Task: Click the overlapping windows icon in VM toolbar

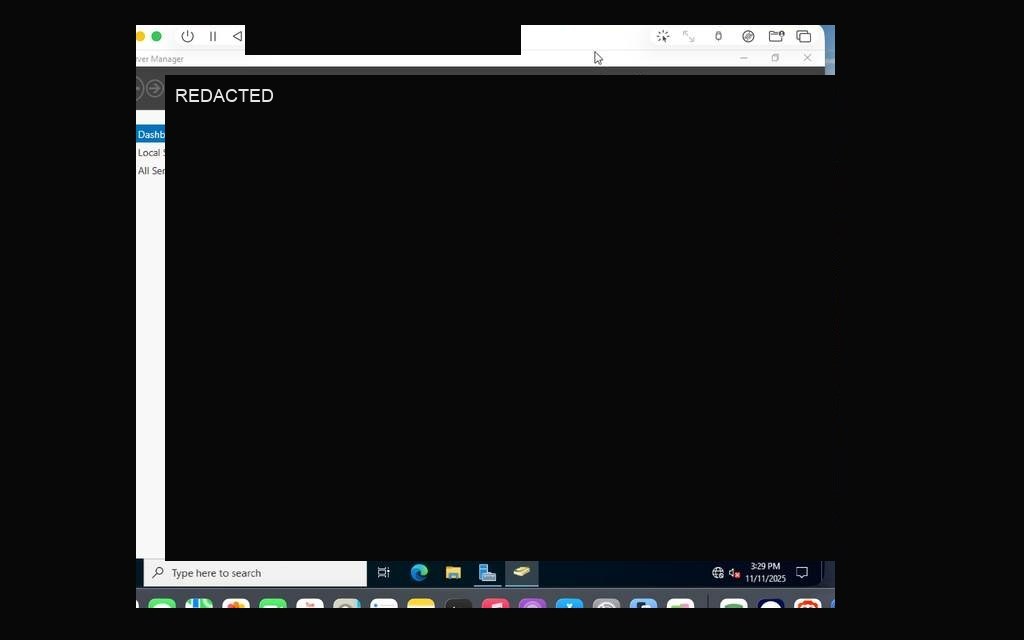Action: (x=803, y=37)
